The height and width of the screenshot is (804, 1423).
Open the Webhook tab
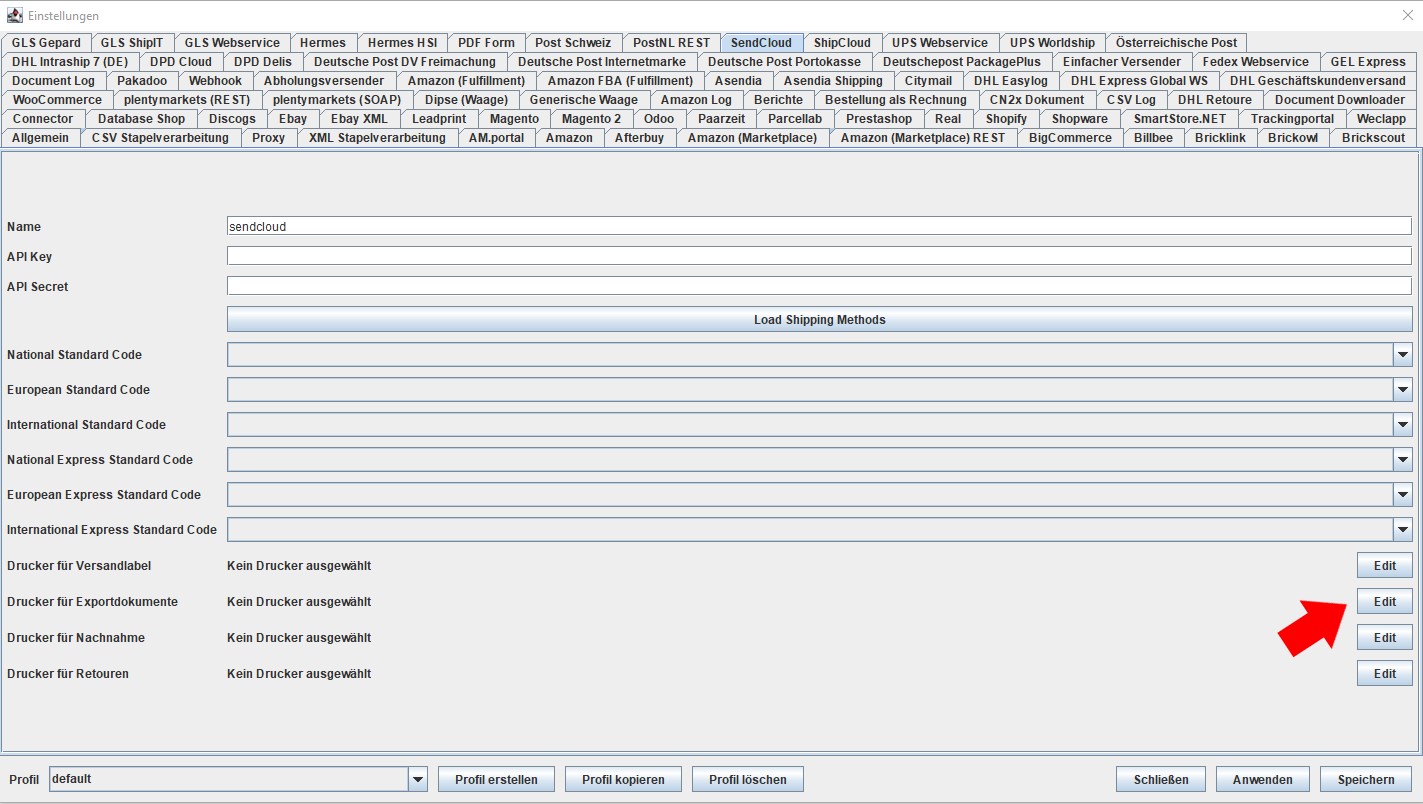click(x=216, y=81)
